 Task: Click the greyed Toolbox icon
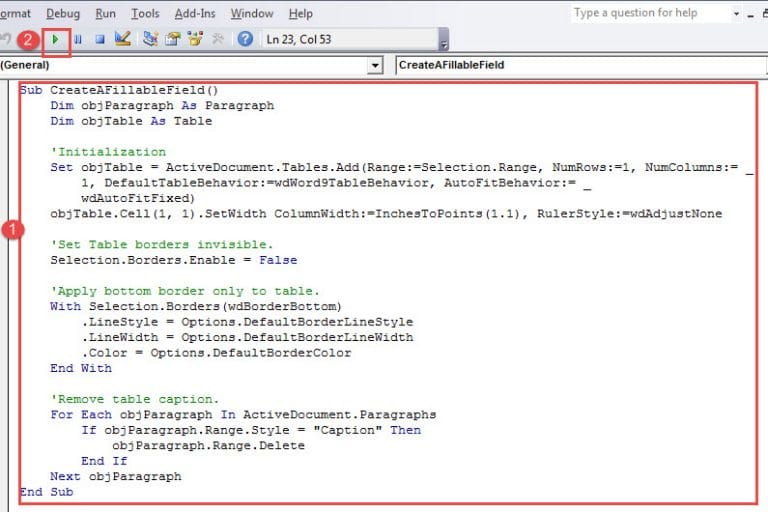point(217,39)
